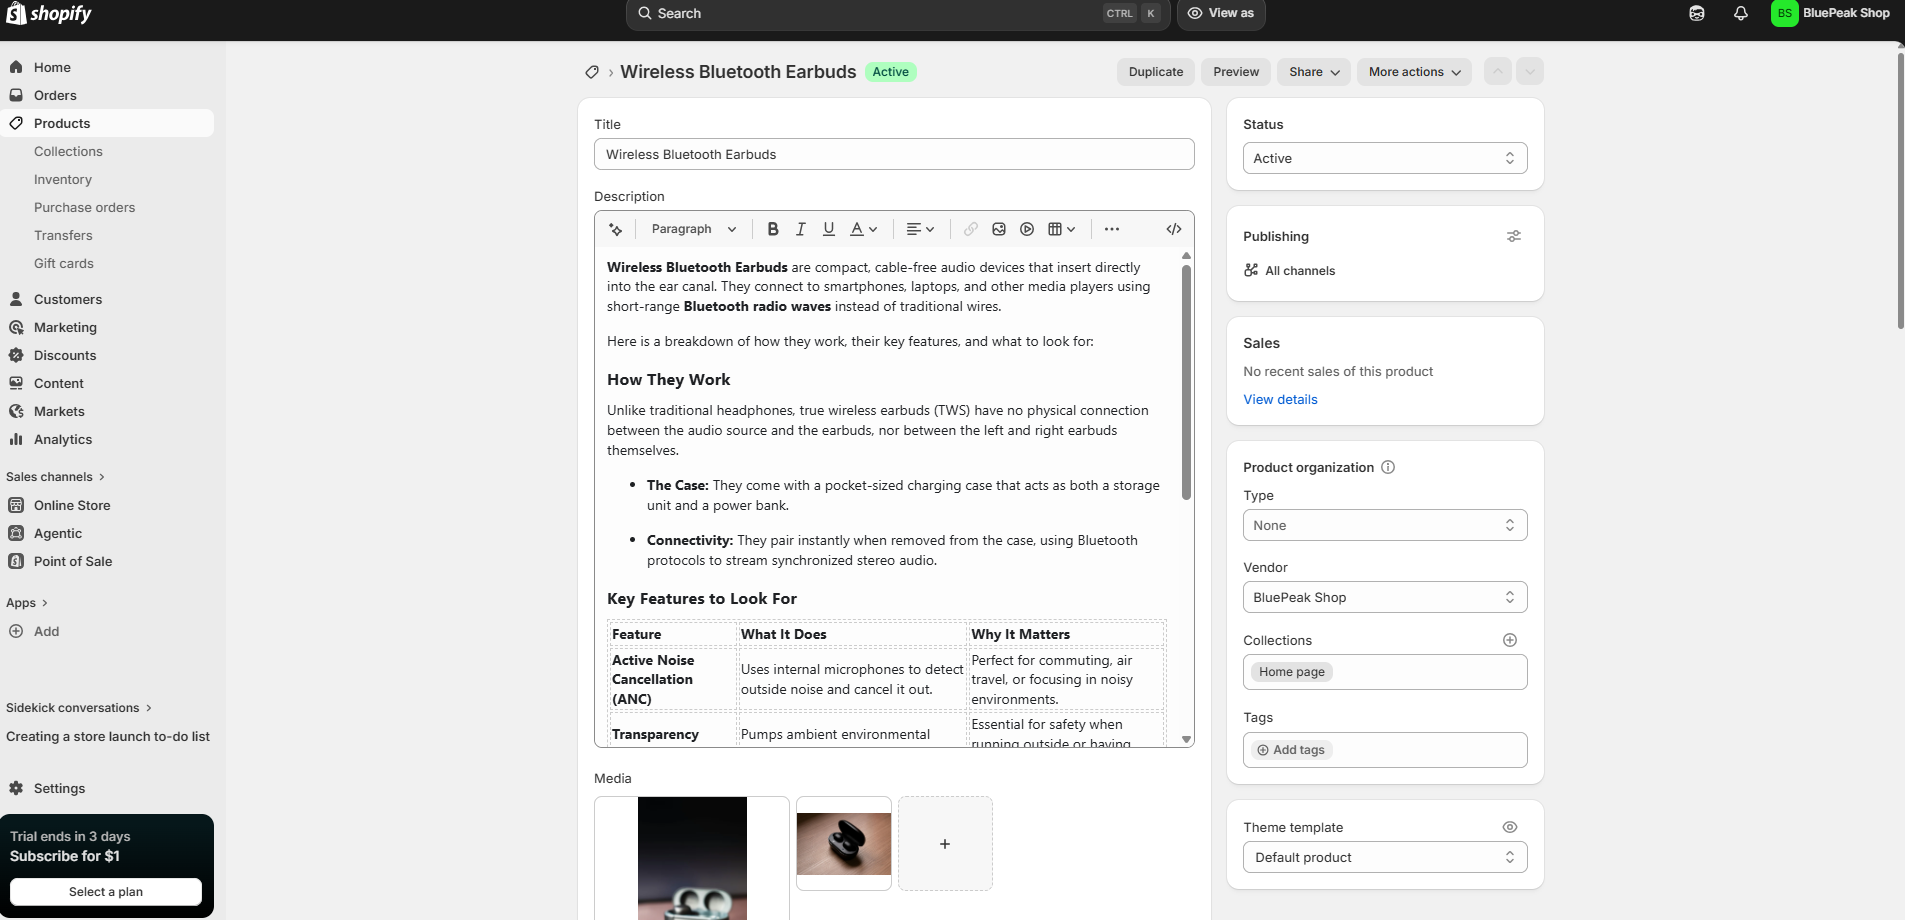1905x920 pixels.
Task: Open the insert image icon in editor
Action: (x=999, y=229)
